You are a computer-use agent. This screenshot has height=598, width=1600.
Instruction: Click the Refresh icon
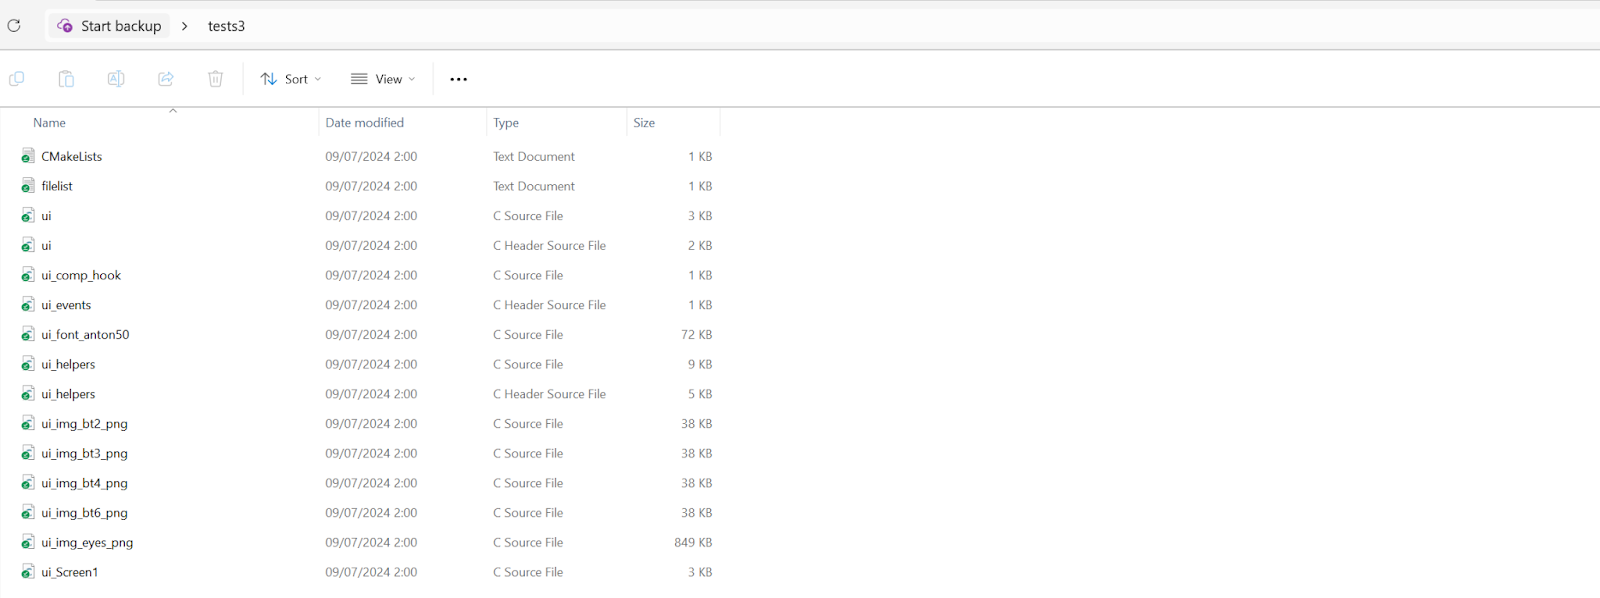click(x=14, y=26)
